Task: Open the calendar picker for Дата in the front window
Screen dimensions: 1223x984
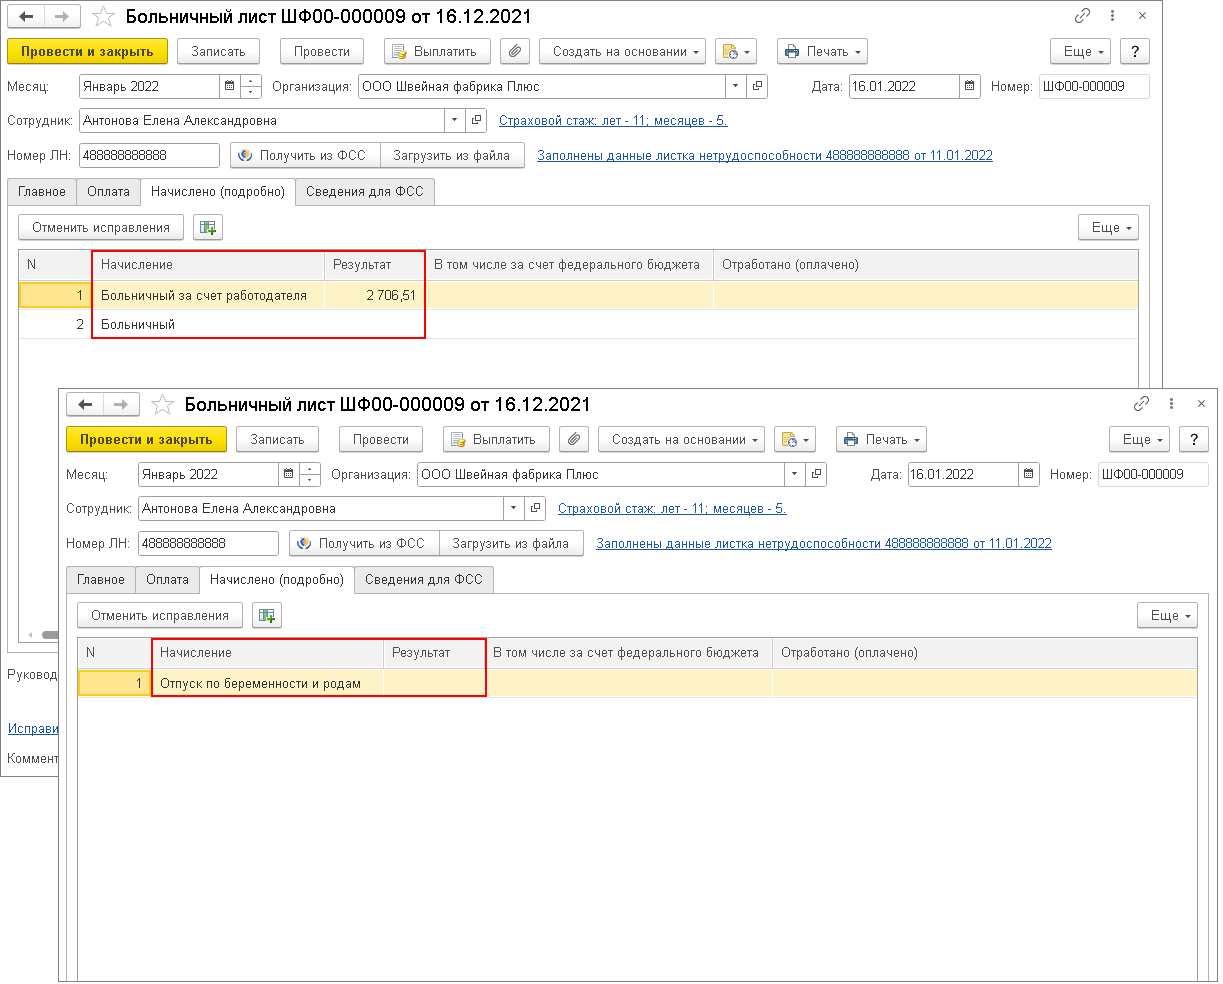Action: pos(1029,475)
